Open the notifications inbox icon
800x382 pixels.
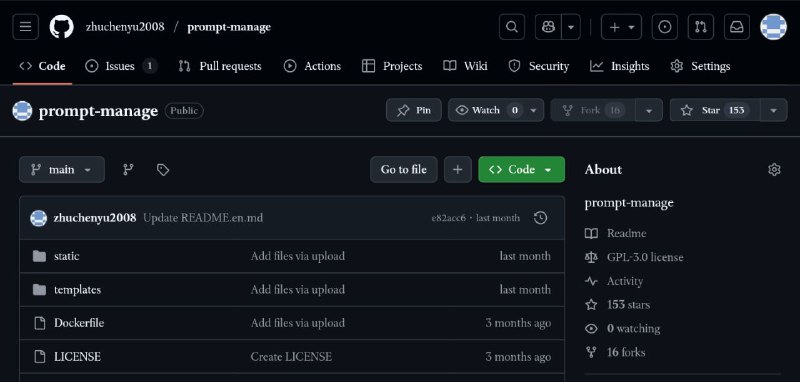coord(737,27)
